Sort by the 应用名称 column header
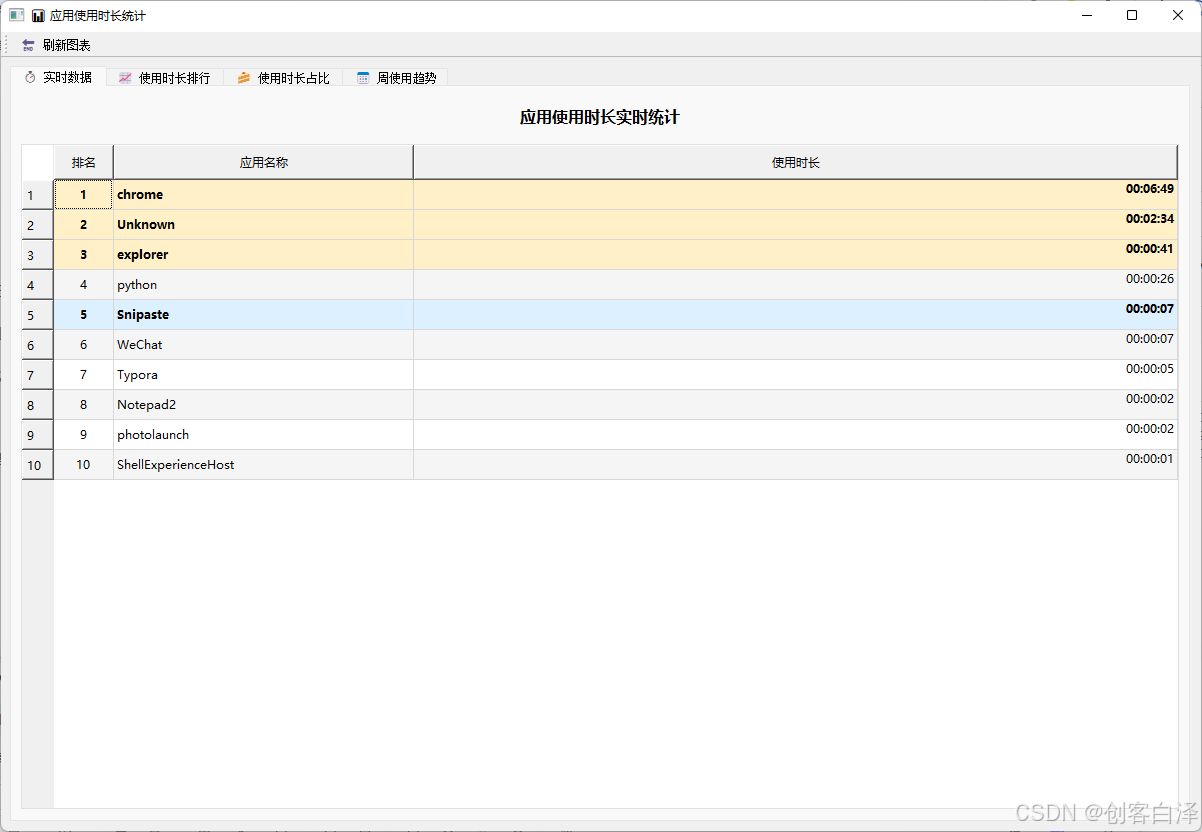 264,162
